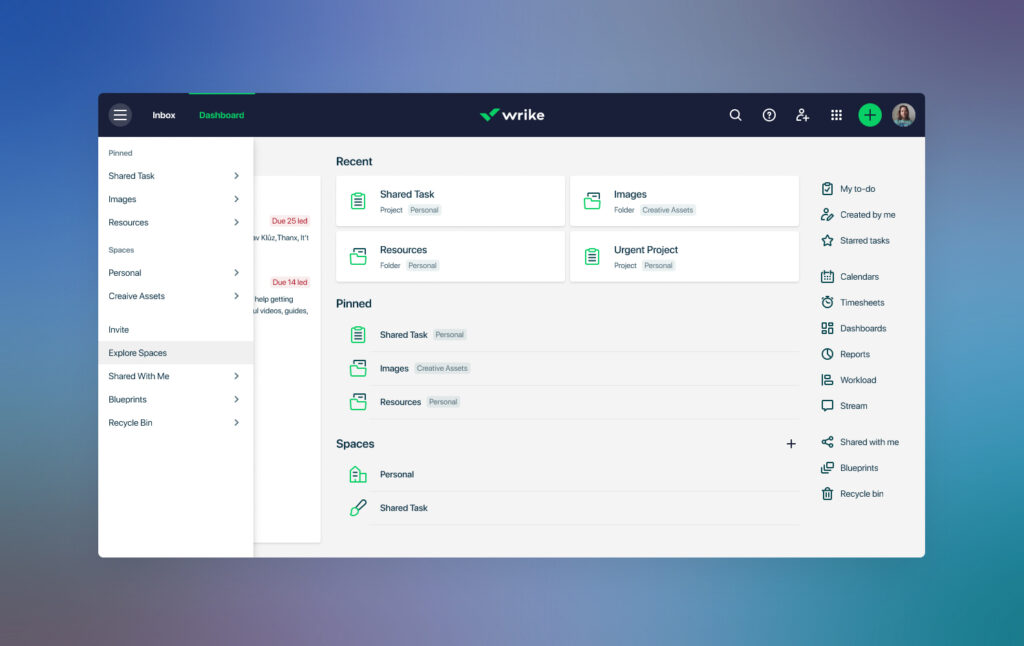
Task: Click the My to-do clipboard icon
Action: [x=827, y=189]
